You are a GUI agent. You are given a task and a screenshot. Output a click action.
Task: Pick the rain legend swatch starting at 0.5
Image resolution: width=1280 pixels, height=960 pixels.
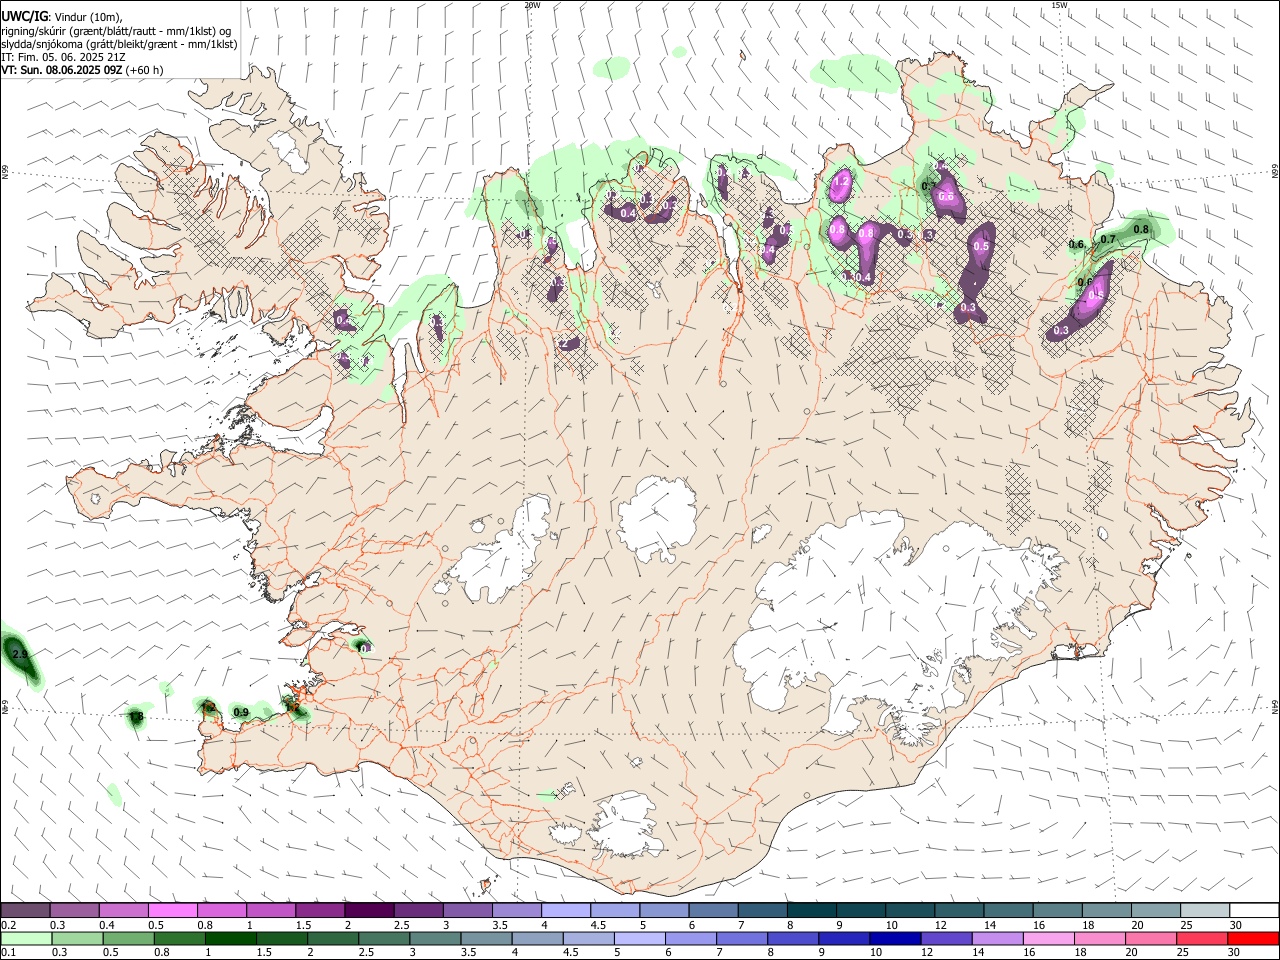tap(129, 938)
